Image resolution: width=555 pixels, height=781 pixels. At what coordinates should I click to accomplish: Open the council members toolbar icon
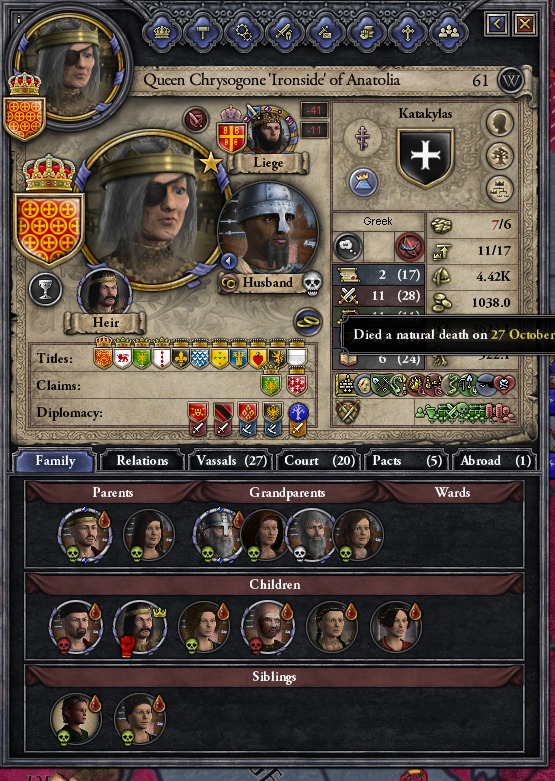449,32
